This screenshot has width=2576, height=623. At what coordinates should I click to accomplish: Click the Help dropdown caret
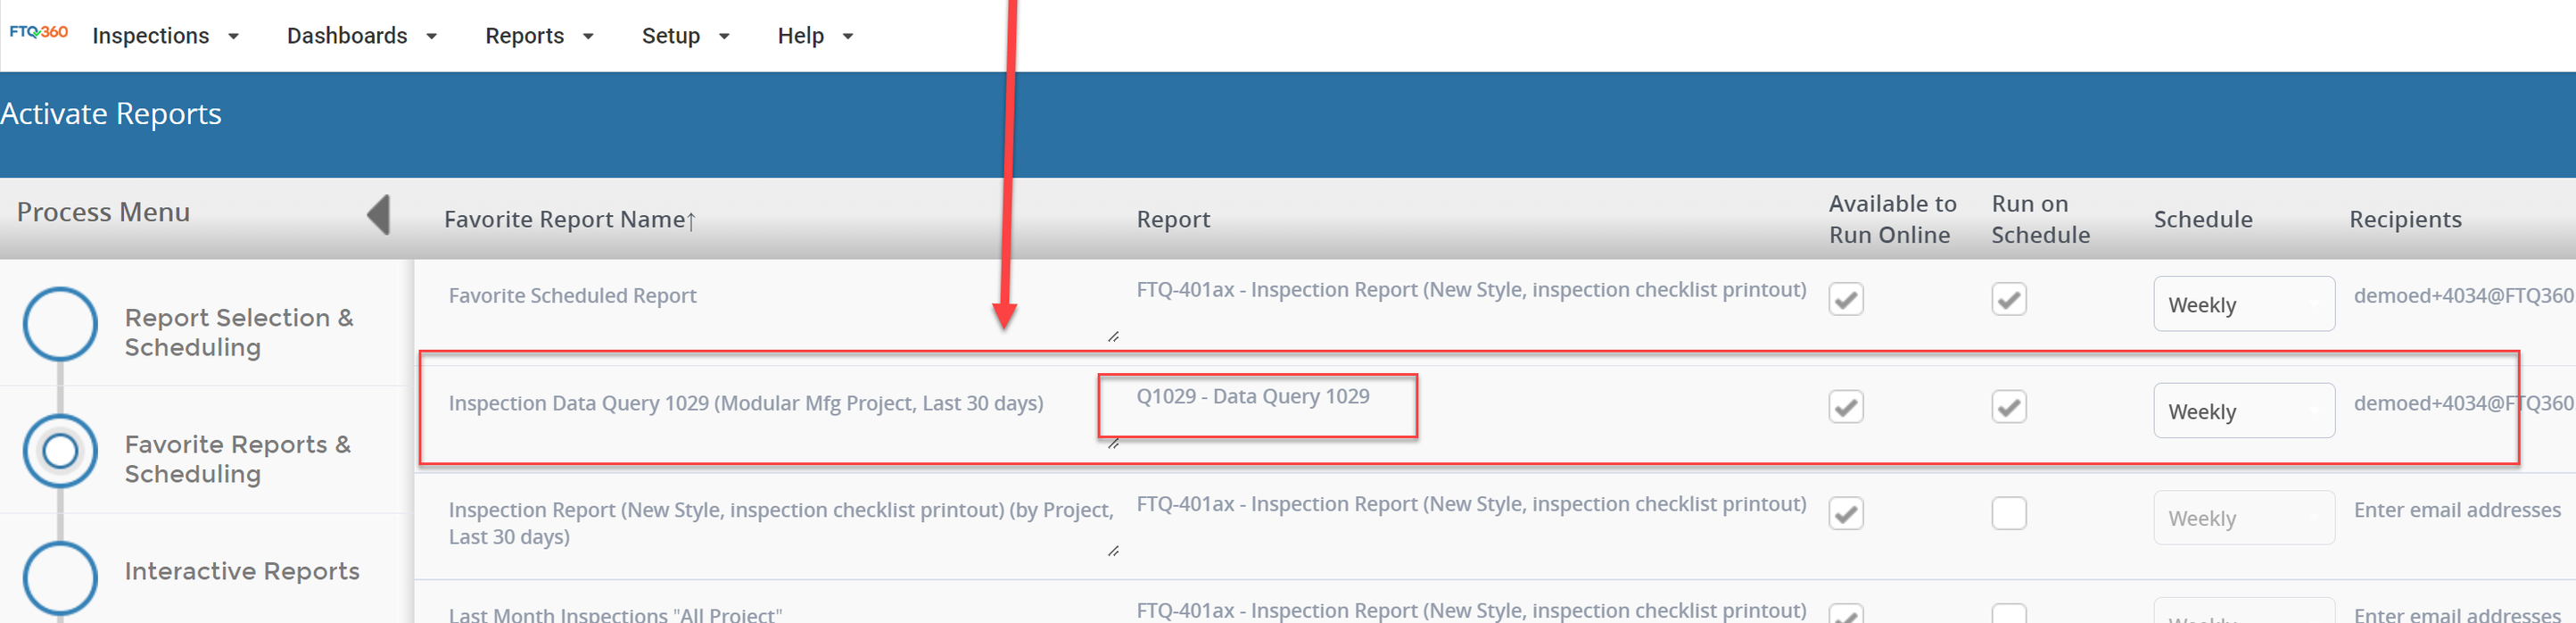tap(848, 37)
